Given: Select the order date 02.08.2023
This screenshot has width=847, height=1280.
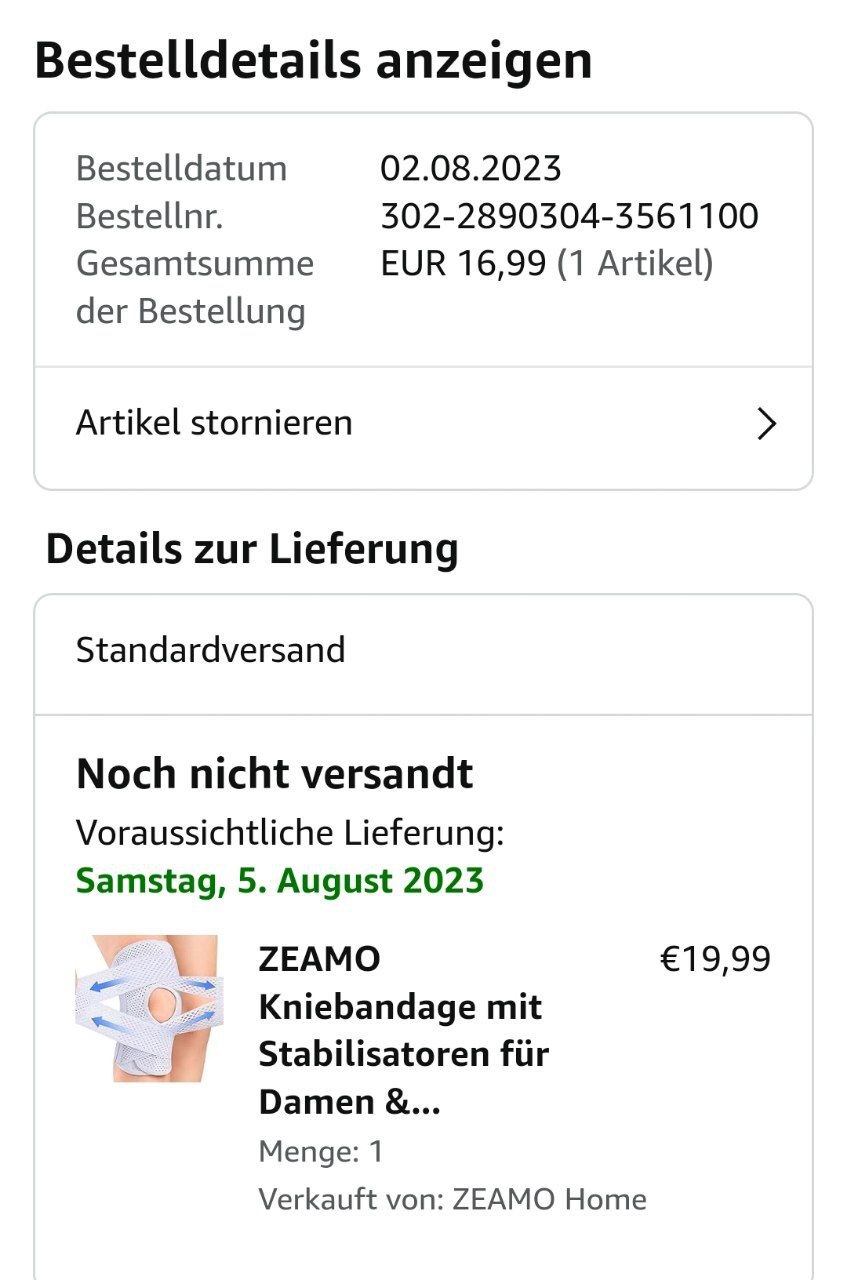Looking at the screenshot, I should [470, 168].
